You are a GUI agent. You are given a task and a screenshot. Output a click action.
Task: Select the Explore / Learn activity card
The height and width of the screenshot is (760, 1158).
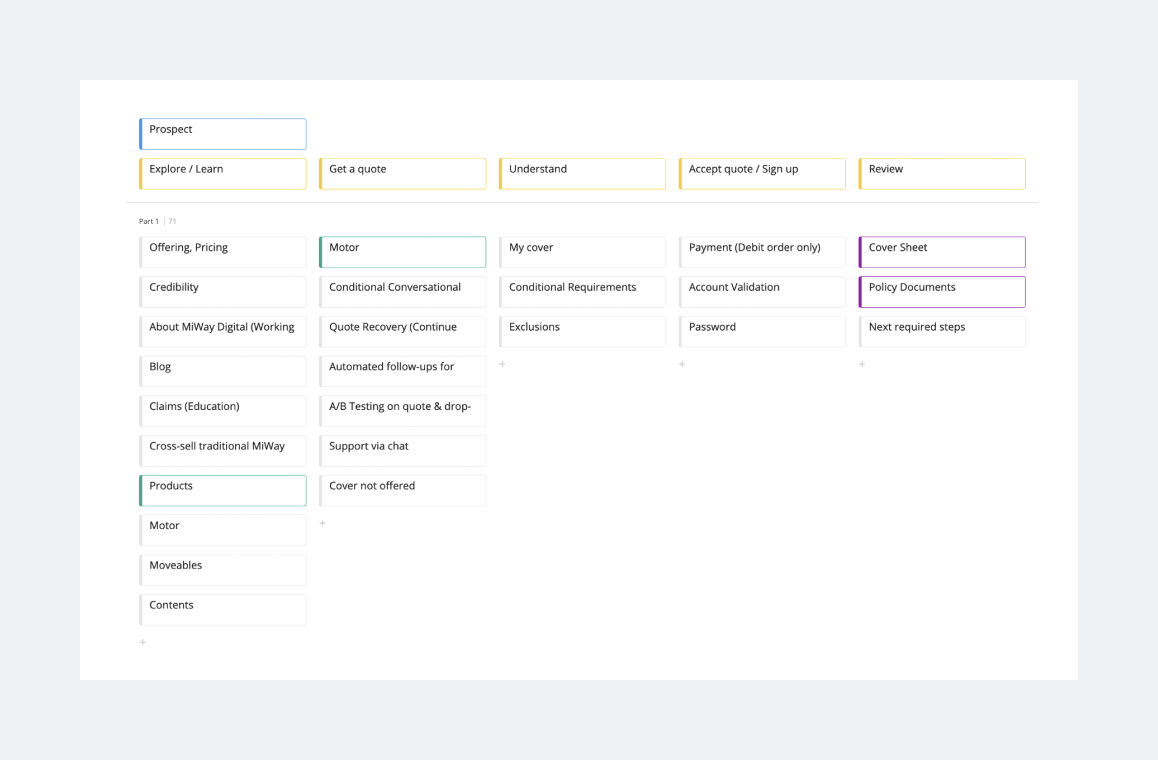(x=223, y=173)
